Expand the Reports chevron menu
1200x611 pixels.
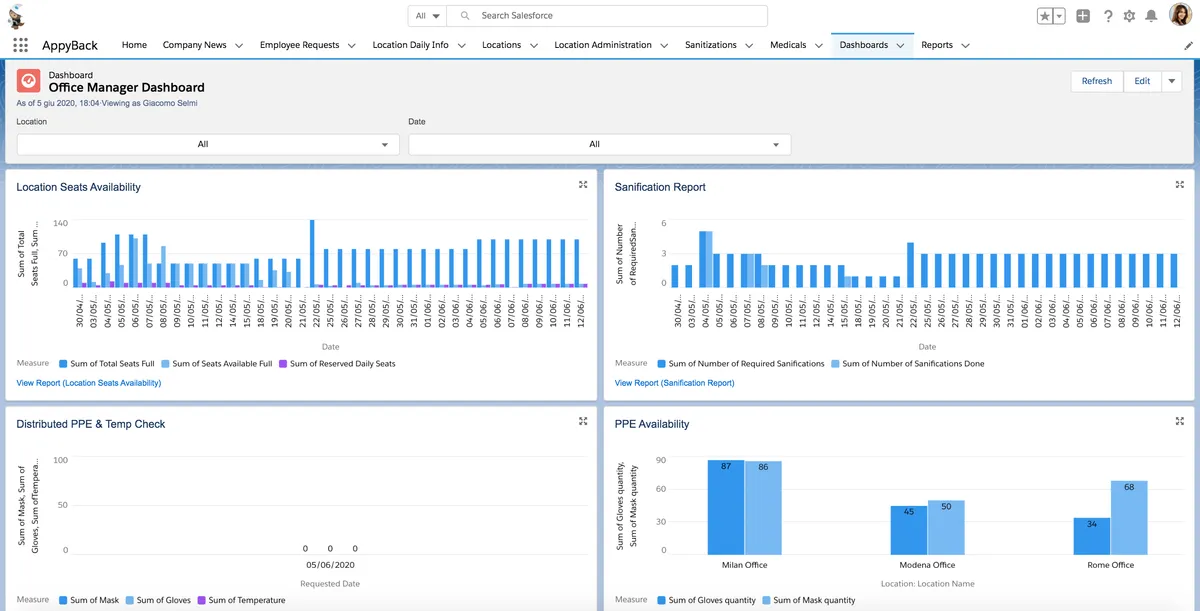(x=966, y=45)
